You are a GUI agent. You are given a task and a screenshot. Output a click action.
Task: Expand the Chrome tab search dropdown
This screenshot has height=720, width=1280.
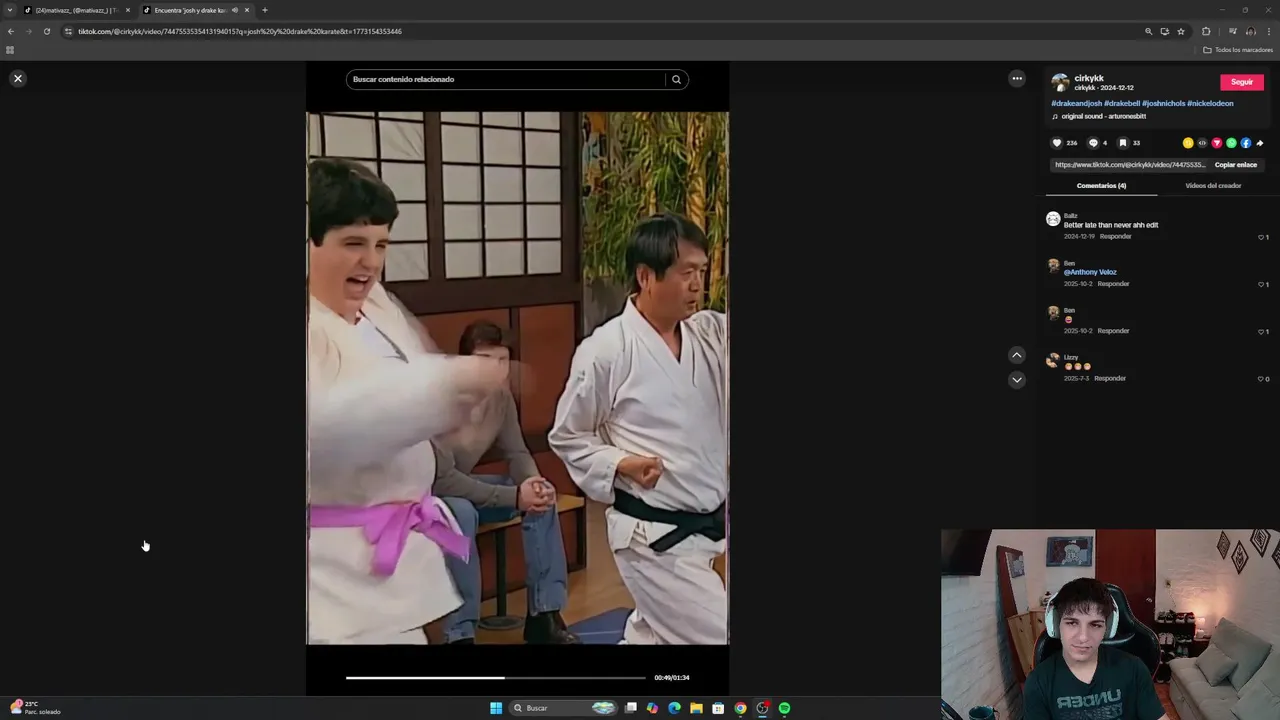coord(10,10)
